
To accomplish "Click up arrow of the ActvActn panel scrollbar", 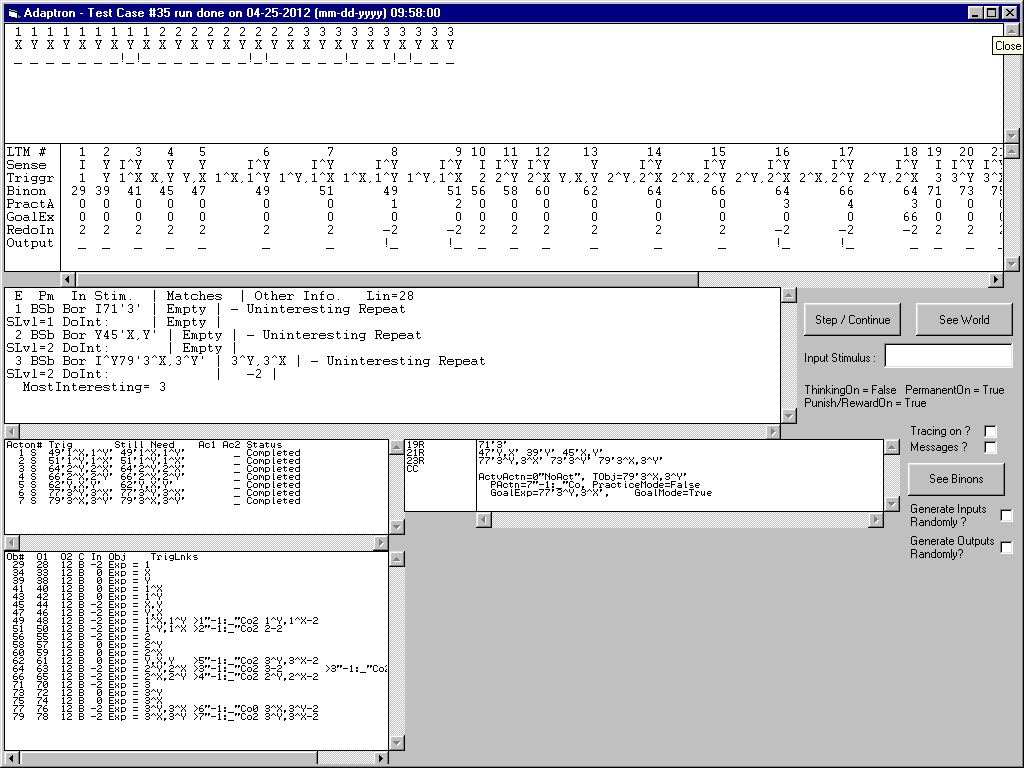I will pos(892,447).
